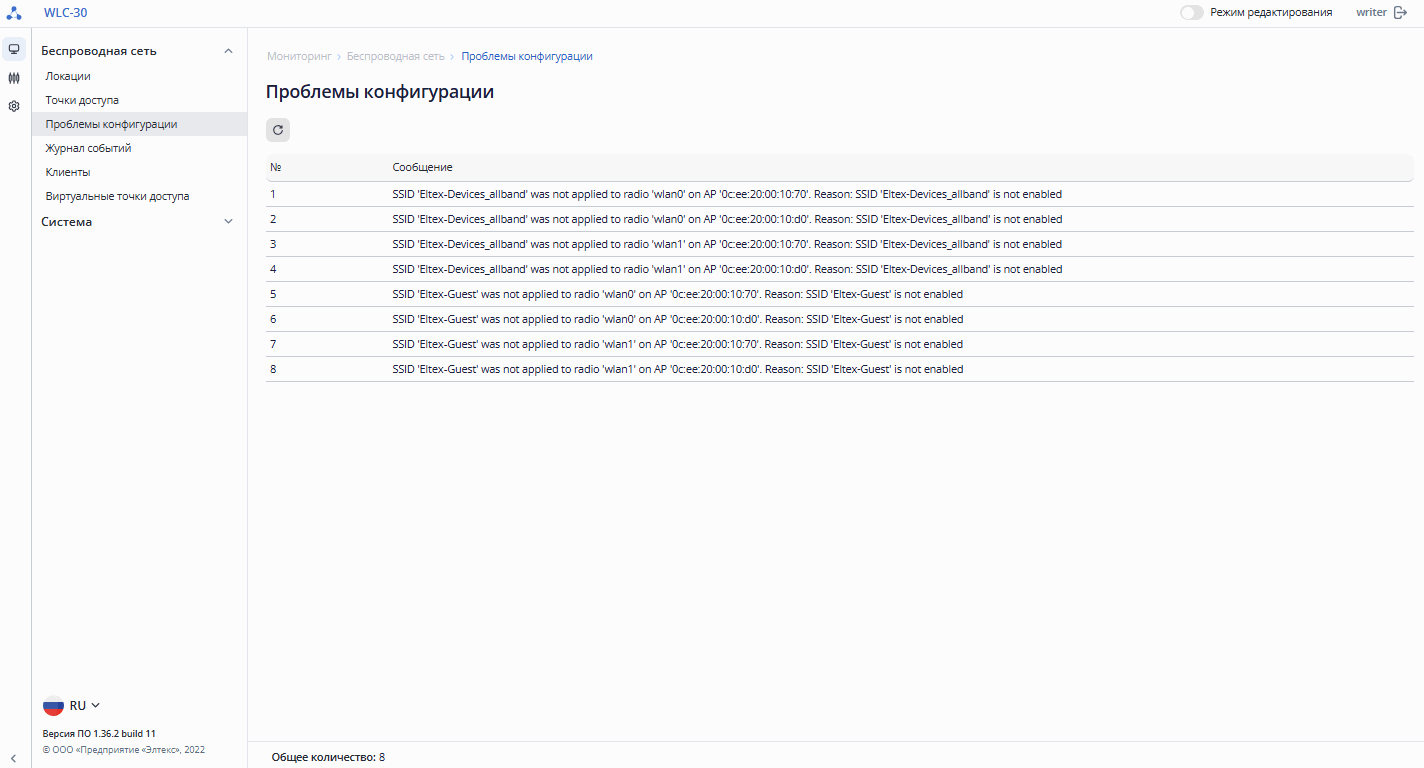Click the Мониторинг breadcrumb link

coord(299,56)
